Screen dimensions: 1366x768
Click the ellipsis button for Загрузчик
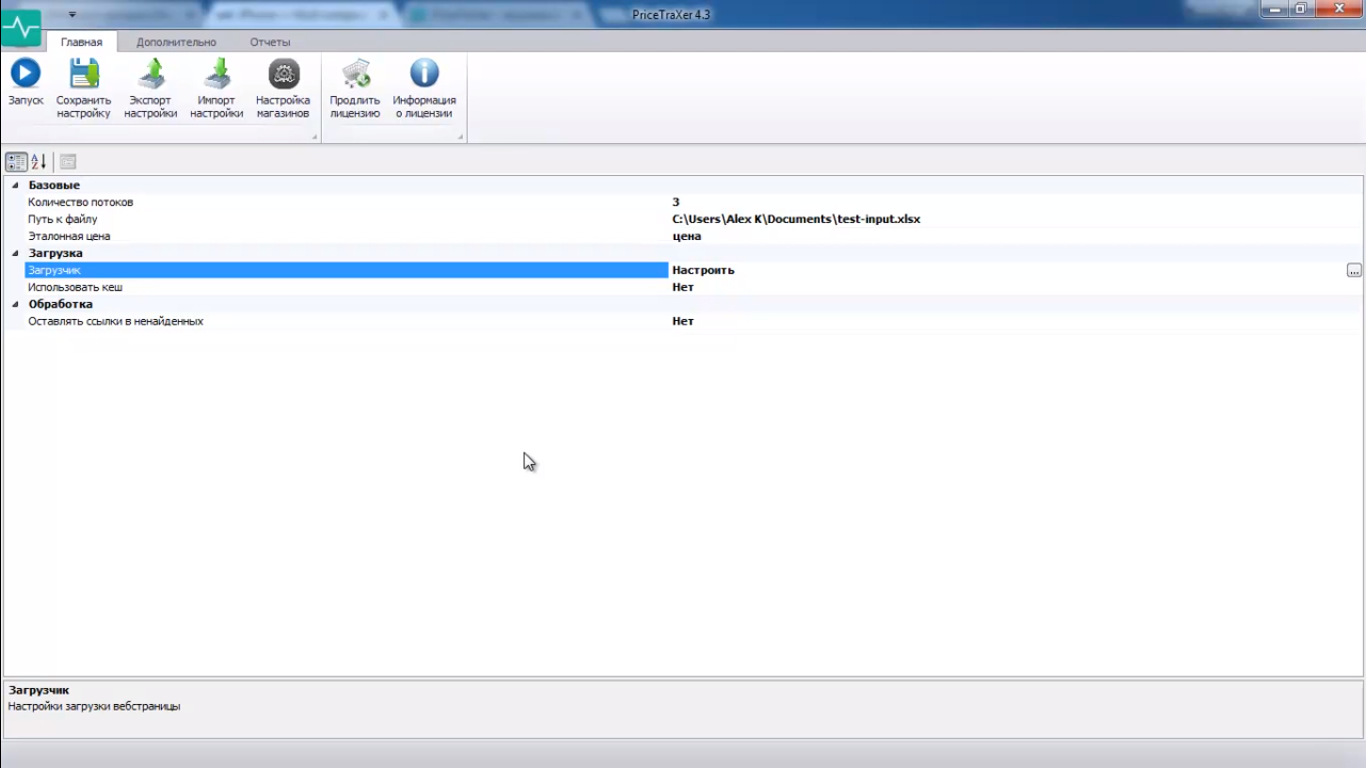click(x=1354, y=270)
